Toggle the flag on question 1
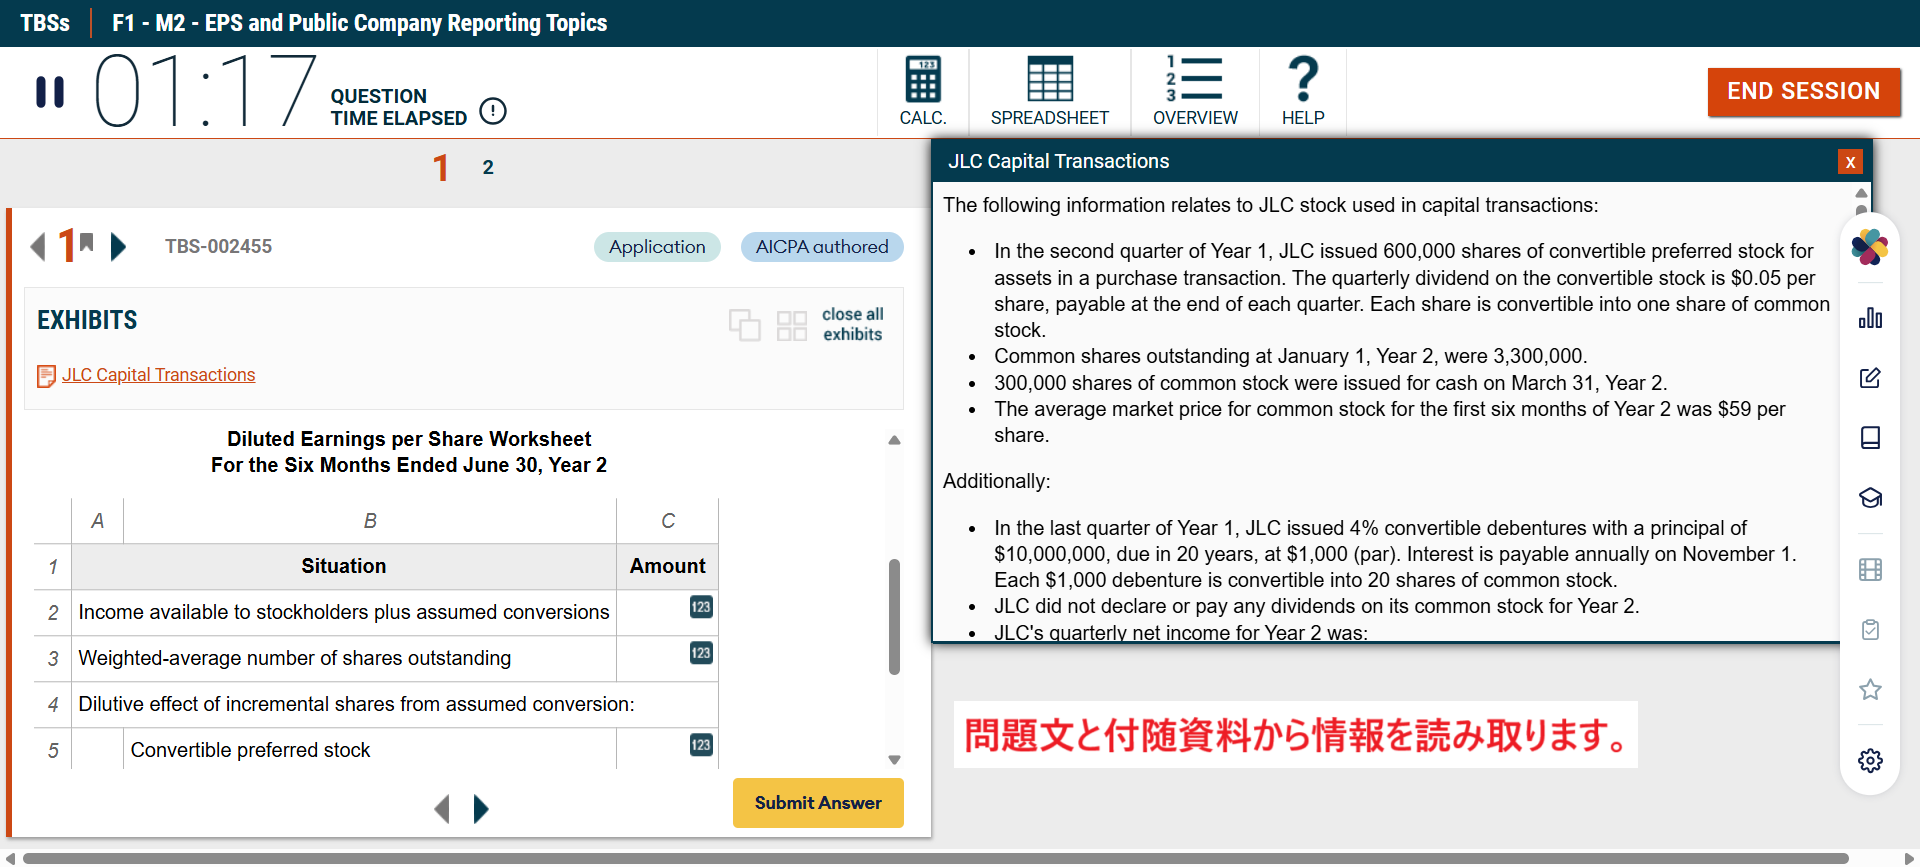This screenshot has width=1920, height=867. click(x=87, y=242)
